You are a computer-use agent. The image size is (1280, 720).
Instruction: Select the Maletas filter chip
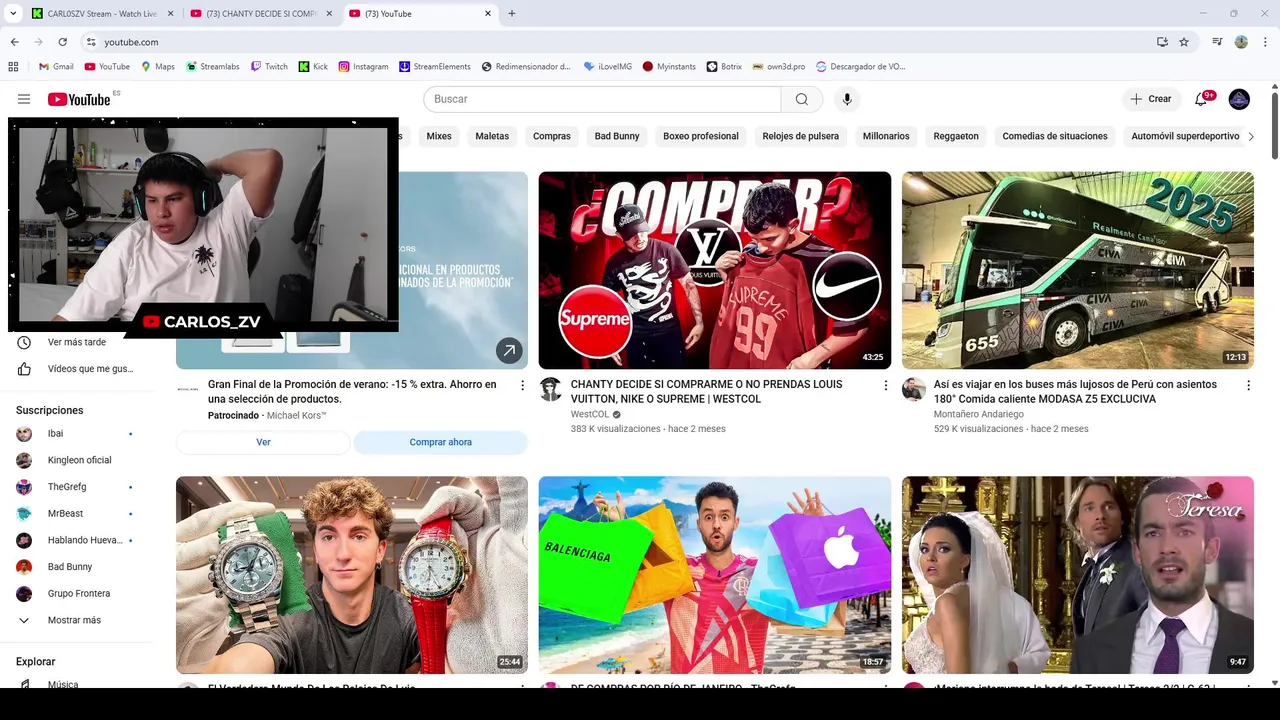(492, 136)
